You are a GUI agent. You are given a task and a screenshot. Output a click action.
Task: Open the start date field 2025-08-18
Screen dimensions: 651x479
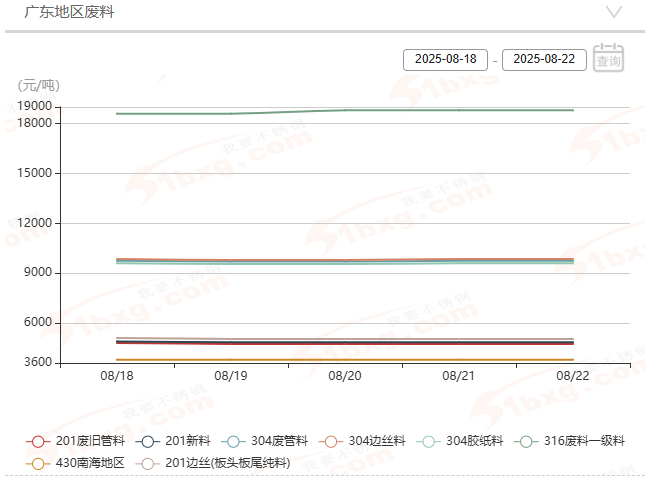[x=444, y=60]
